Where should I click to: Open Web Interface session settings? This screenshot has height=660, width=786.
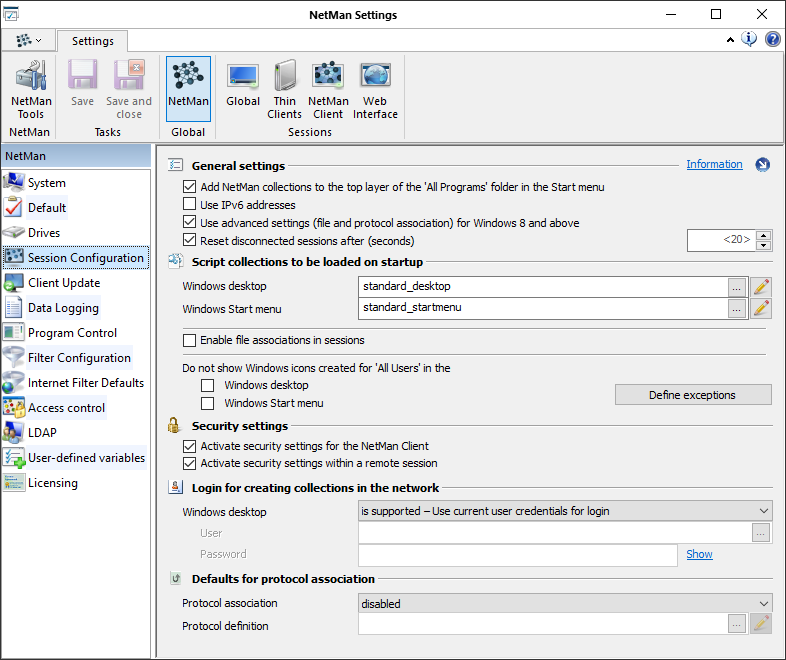click(375, 90)
